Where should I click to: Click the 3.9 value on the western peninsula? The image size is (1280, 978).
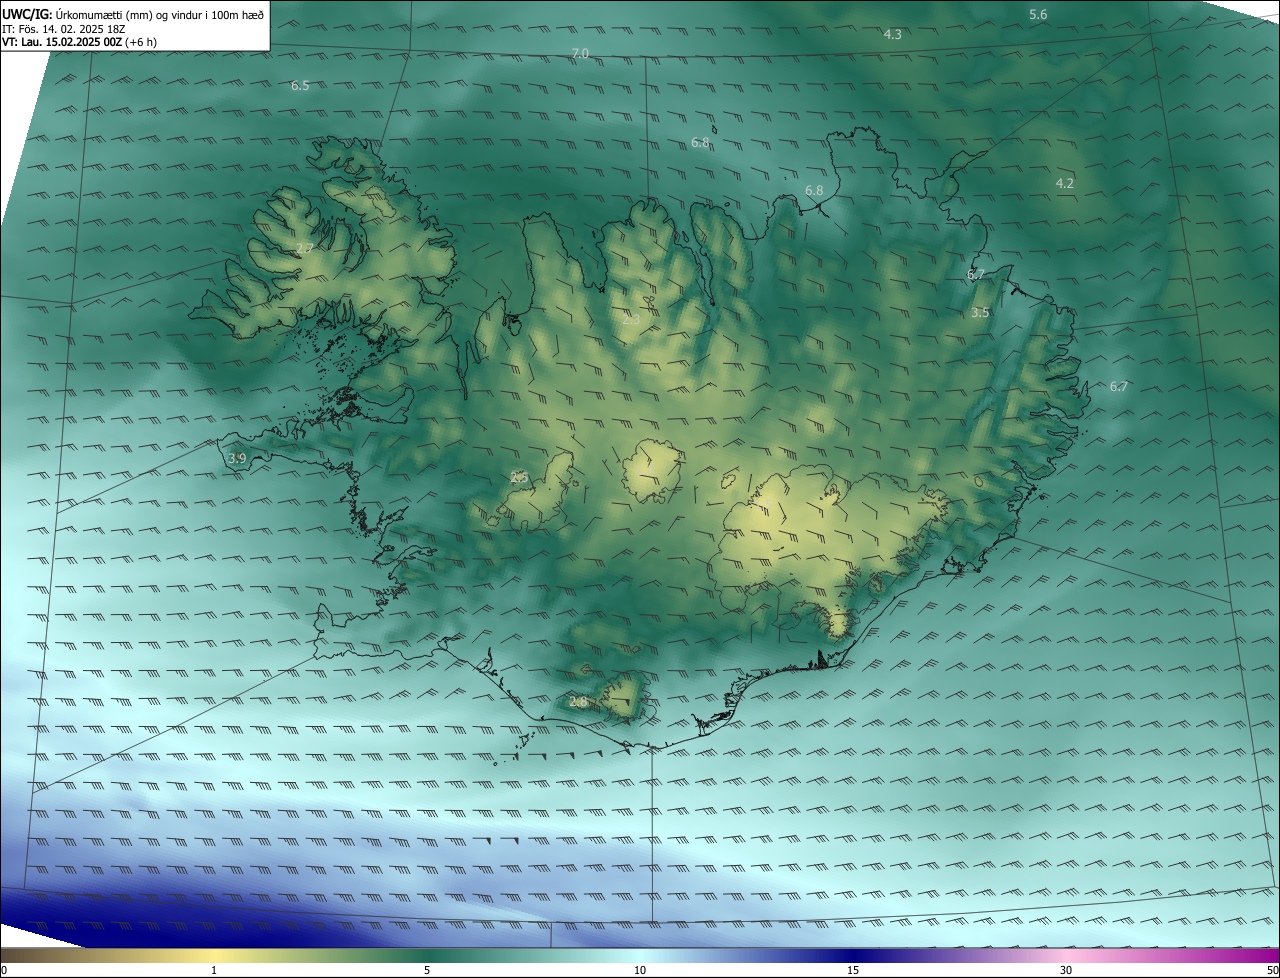tap(237, 458)
